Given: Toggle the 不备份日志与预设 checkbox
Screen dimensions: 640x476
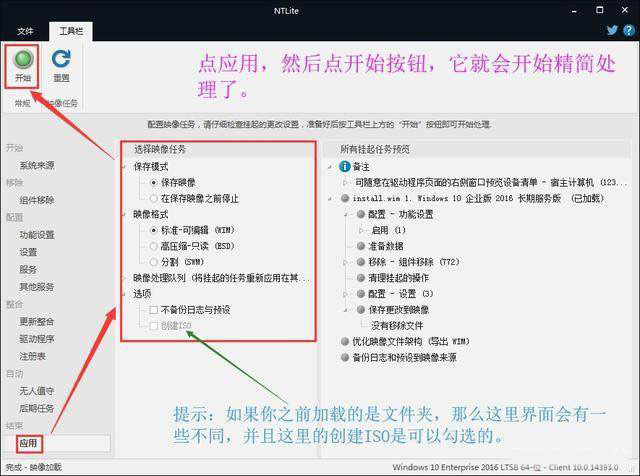Looking at the screenshot, I should [x=153, y=310].
